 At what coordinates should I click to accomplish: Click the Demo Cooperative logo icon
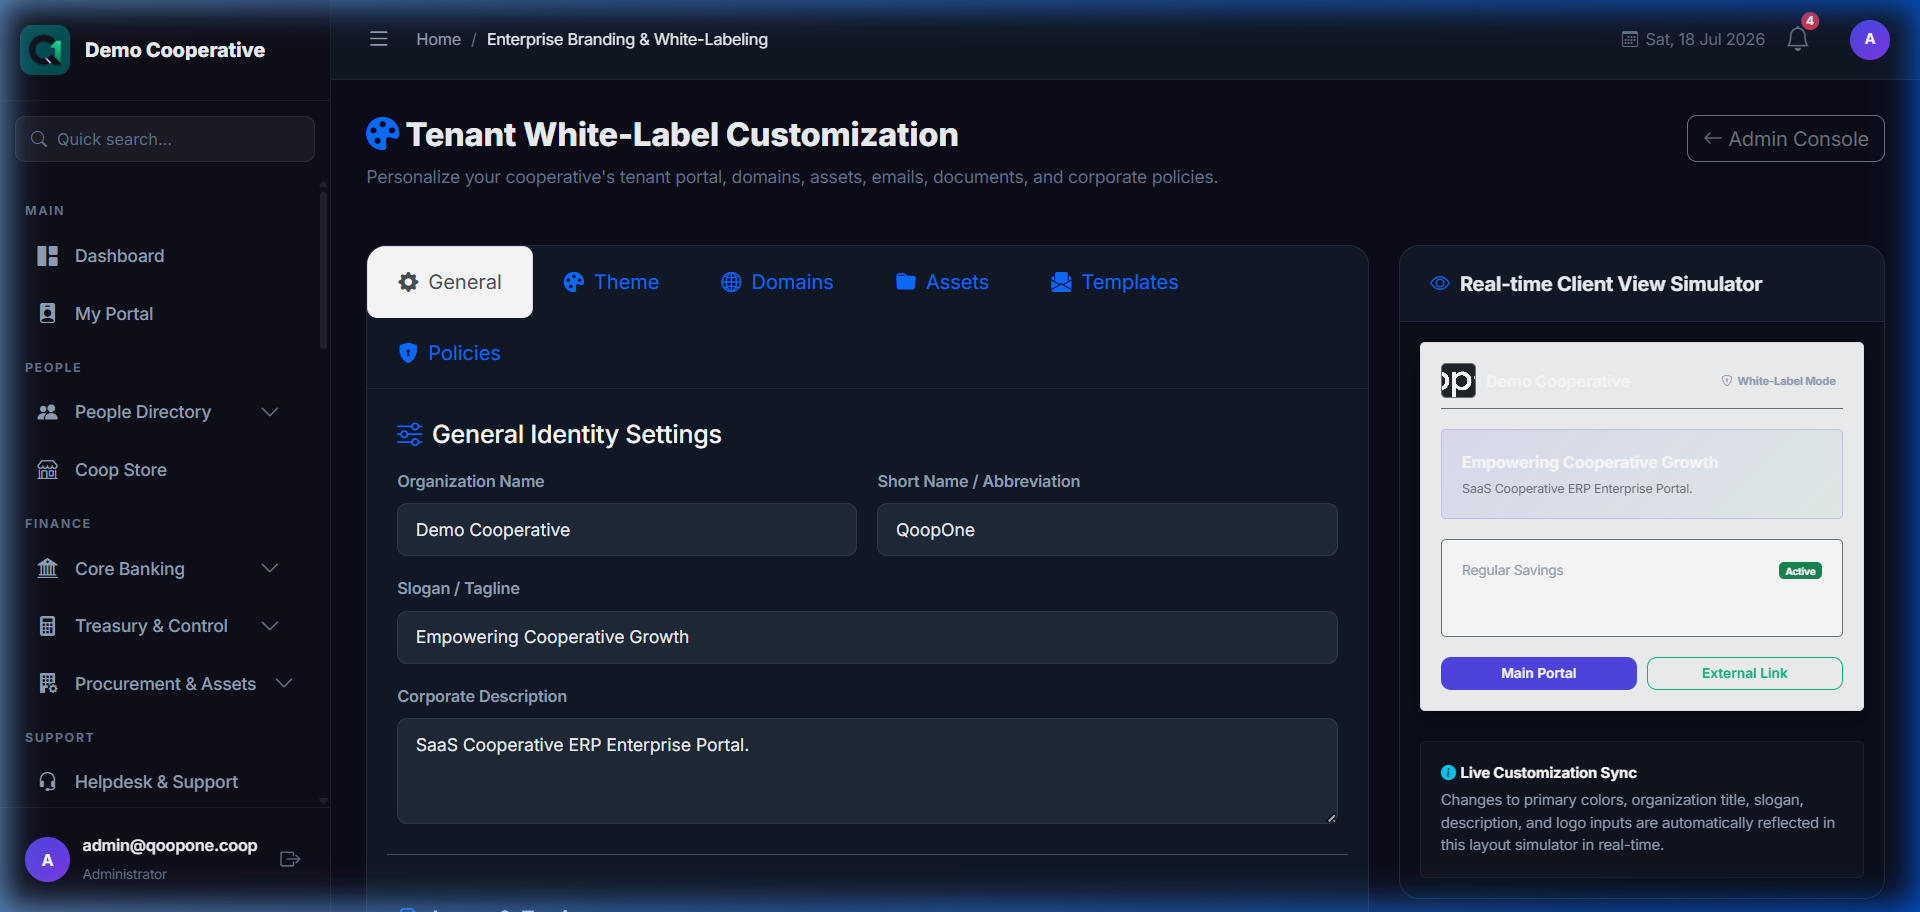[x=45, y=50]
